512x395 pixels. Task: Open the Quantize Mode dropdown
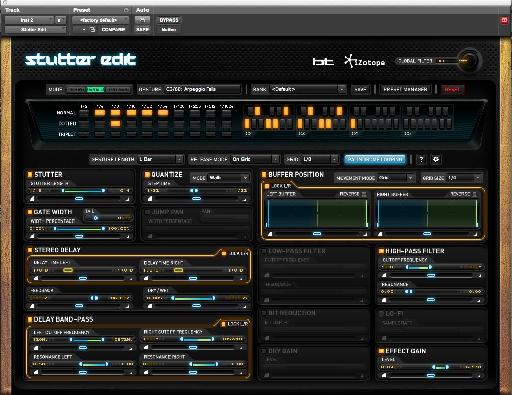coord(229,178)
